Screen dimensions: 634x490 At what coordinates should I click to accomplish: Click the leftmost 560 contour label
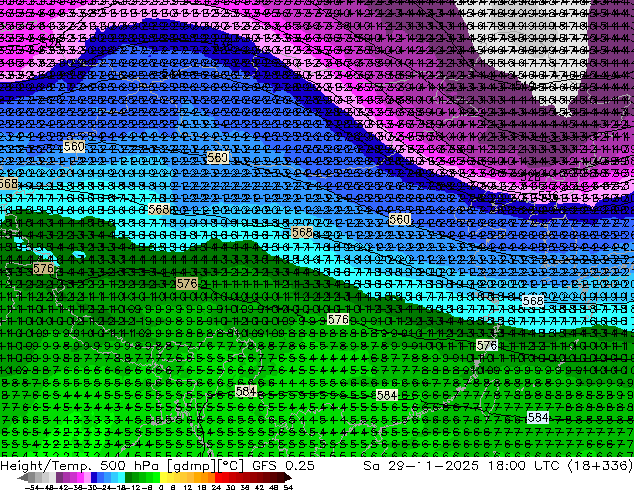pyautogui.click(x=74, y=146)
